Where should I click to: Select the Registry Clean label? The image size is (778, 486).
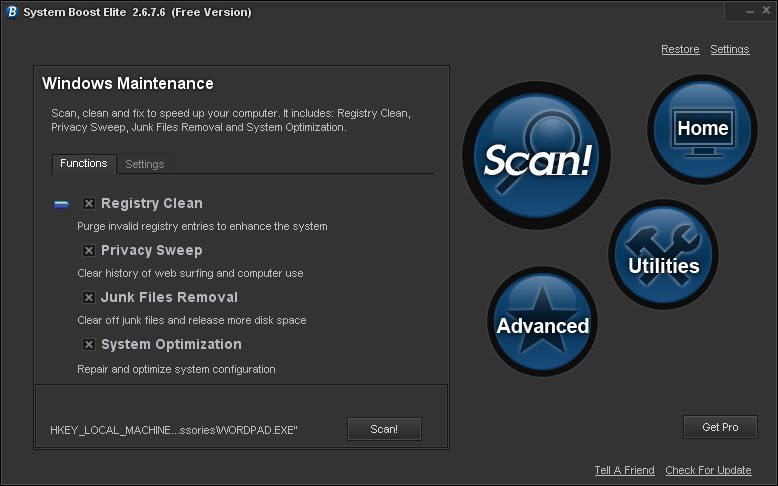(152, 204)
